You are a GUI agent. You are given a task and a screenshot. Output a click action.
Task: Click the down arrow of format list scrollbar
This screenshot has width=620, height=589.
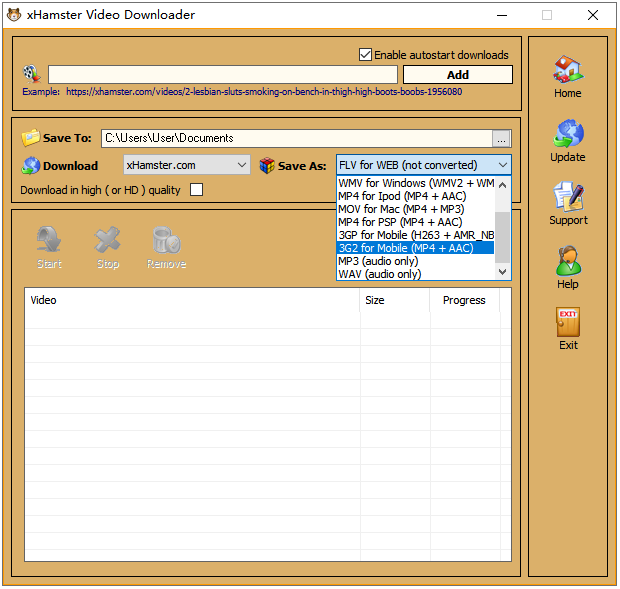pyautogui.click(x=503, y=272)
